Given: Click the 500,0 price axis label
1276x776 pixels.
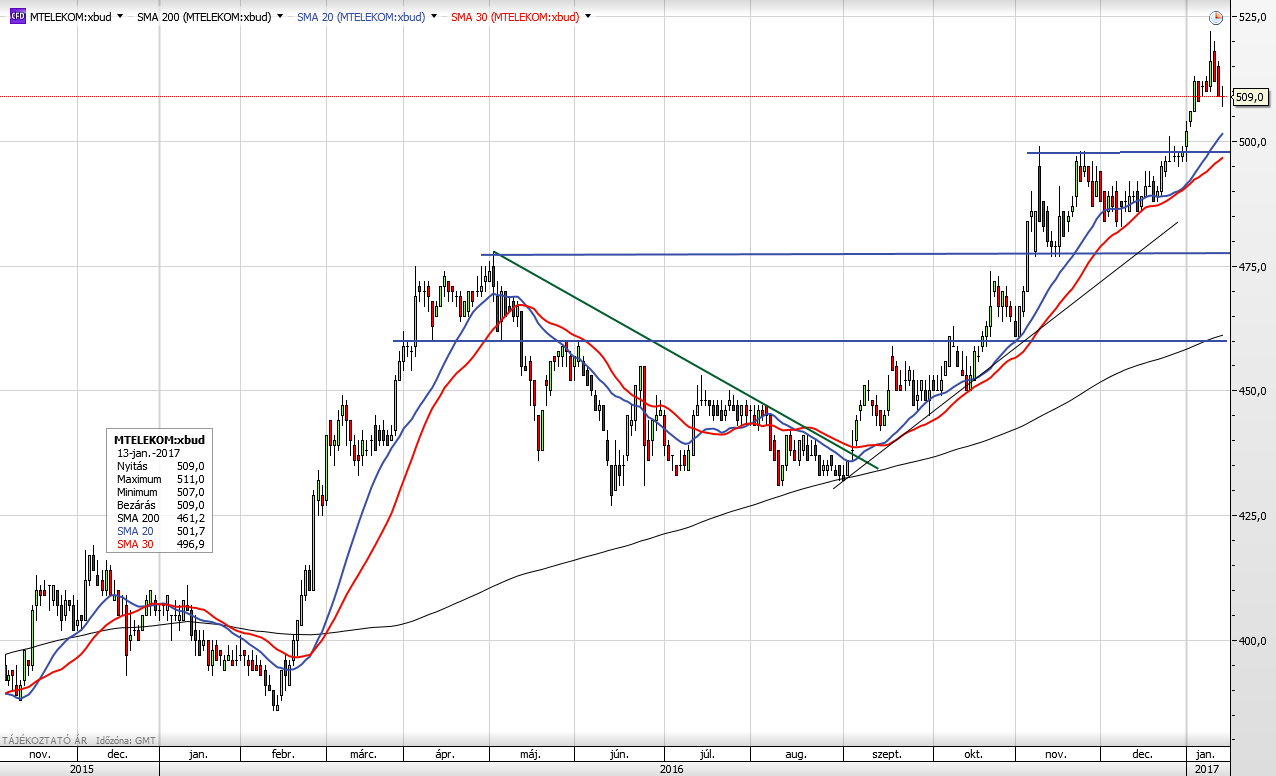Looking at the screenshot, I should click(x=1253, y=142).
